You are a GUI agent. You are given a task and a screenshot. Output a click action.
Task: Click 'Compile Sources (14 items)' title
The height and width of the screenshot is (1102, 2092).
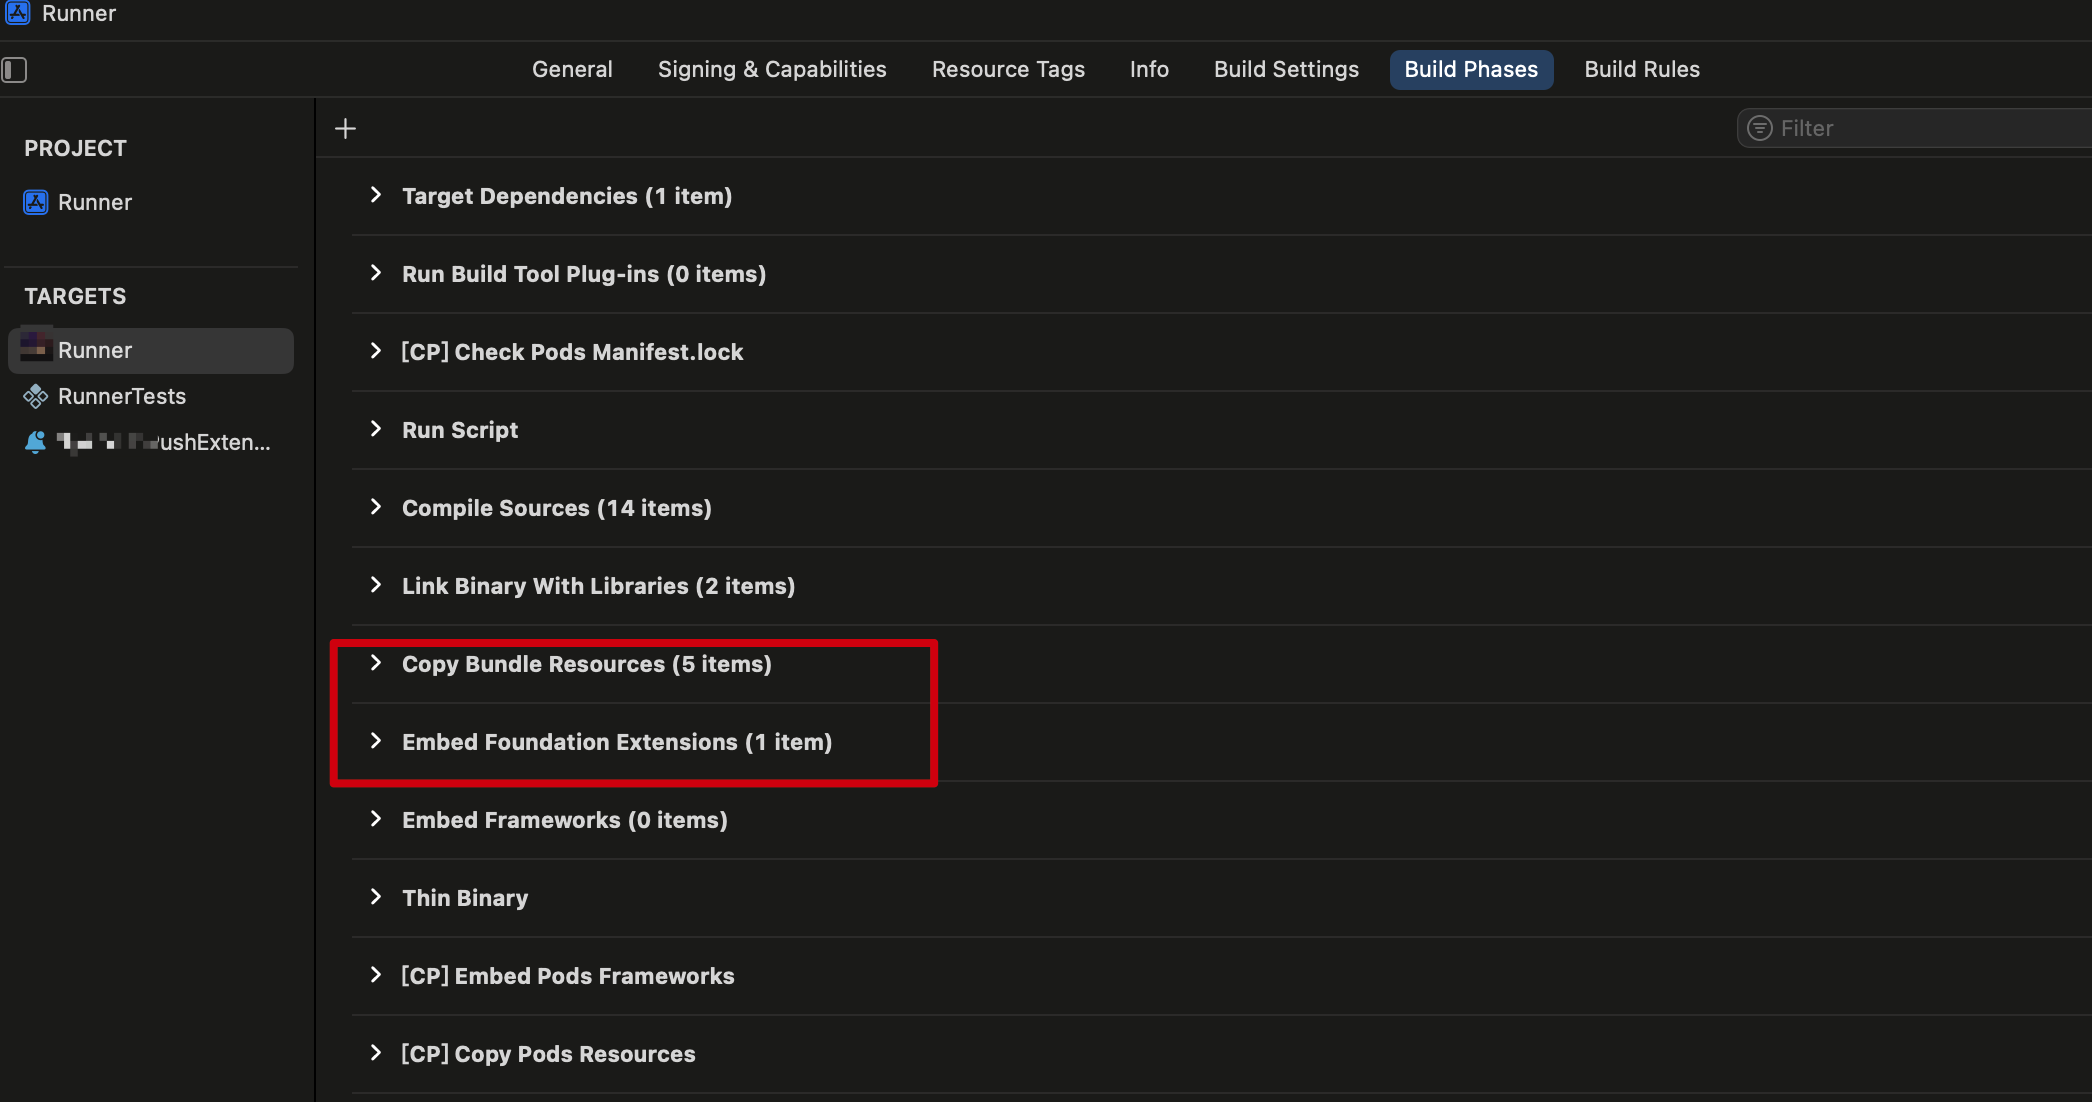click(557, 508)
